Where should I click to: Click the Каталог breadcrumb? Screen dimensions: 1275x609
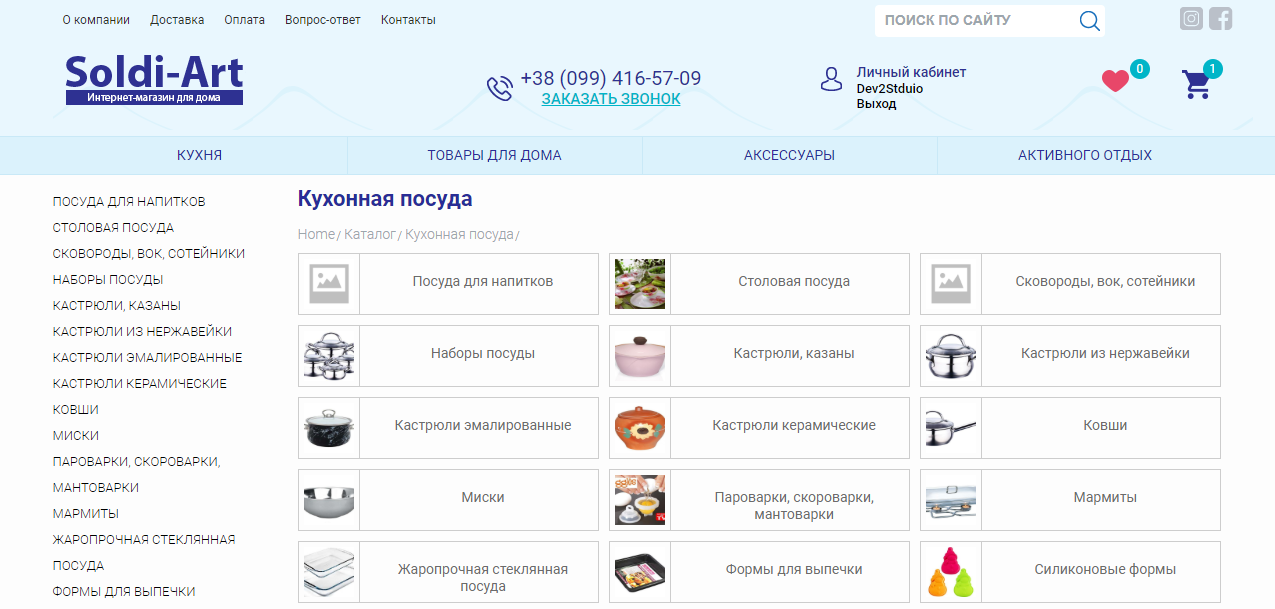(x=370, y=234)
